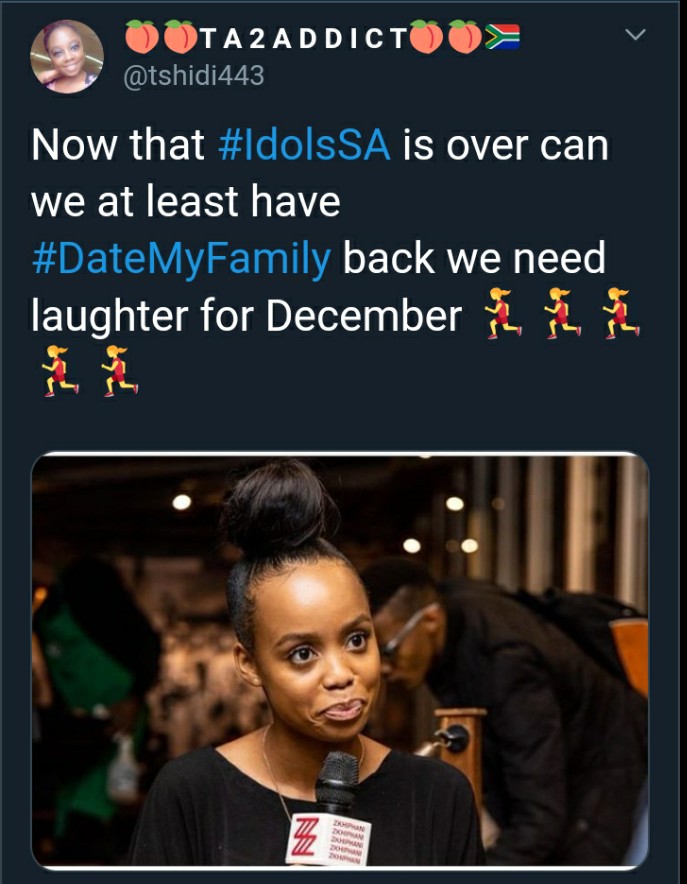The height and width of the screenshot is (884, 687).
Task: Click the peach emoji right after TA2ADDICT
Action: [426, 37]
